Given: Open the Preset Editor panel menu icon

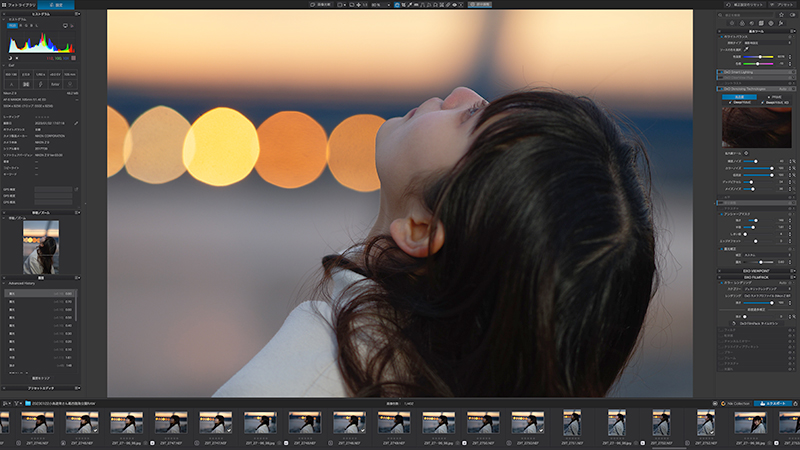Looking at the screenshot, I should click(x=78, y=388).
